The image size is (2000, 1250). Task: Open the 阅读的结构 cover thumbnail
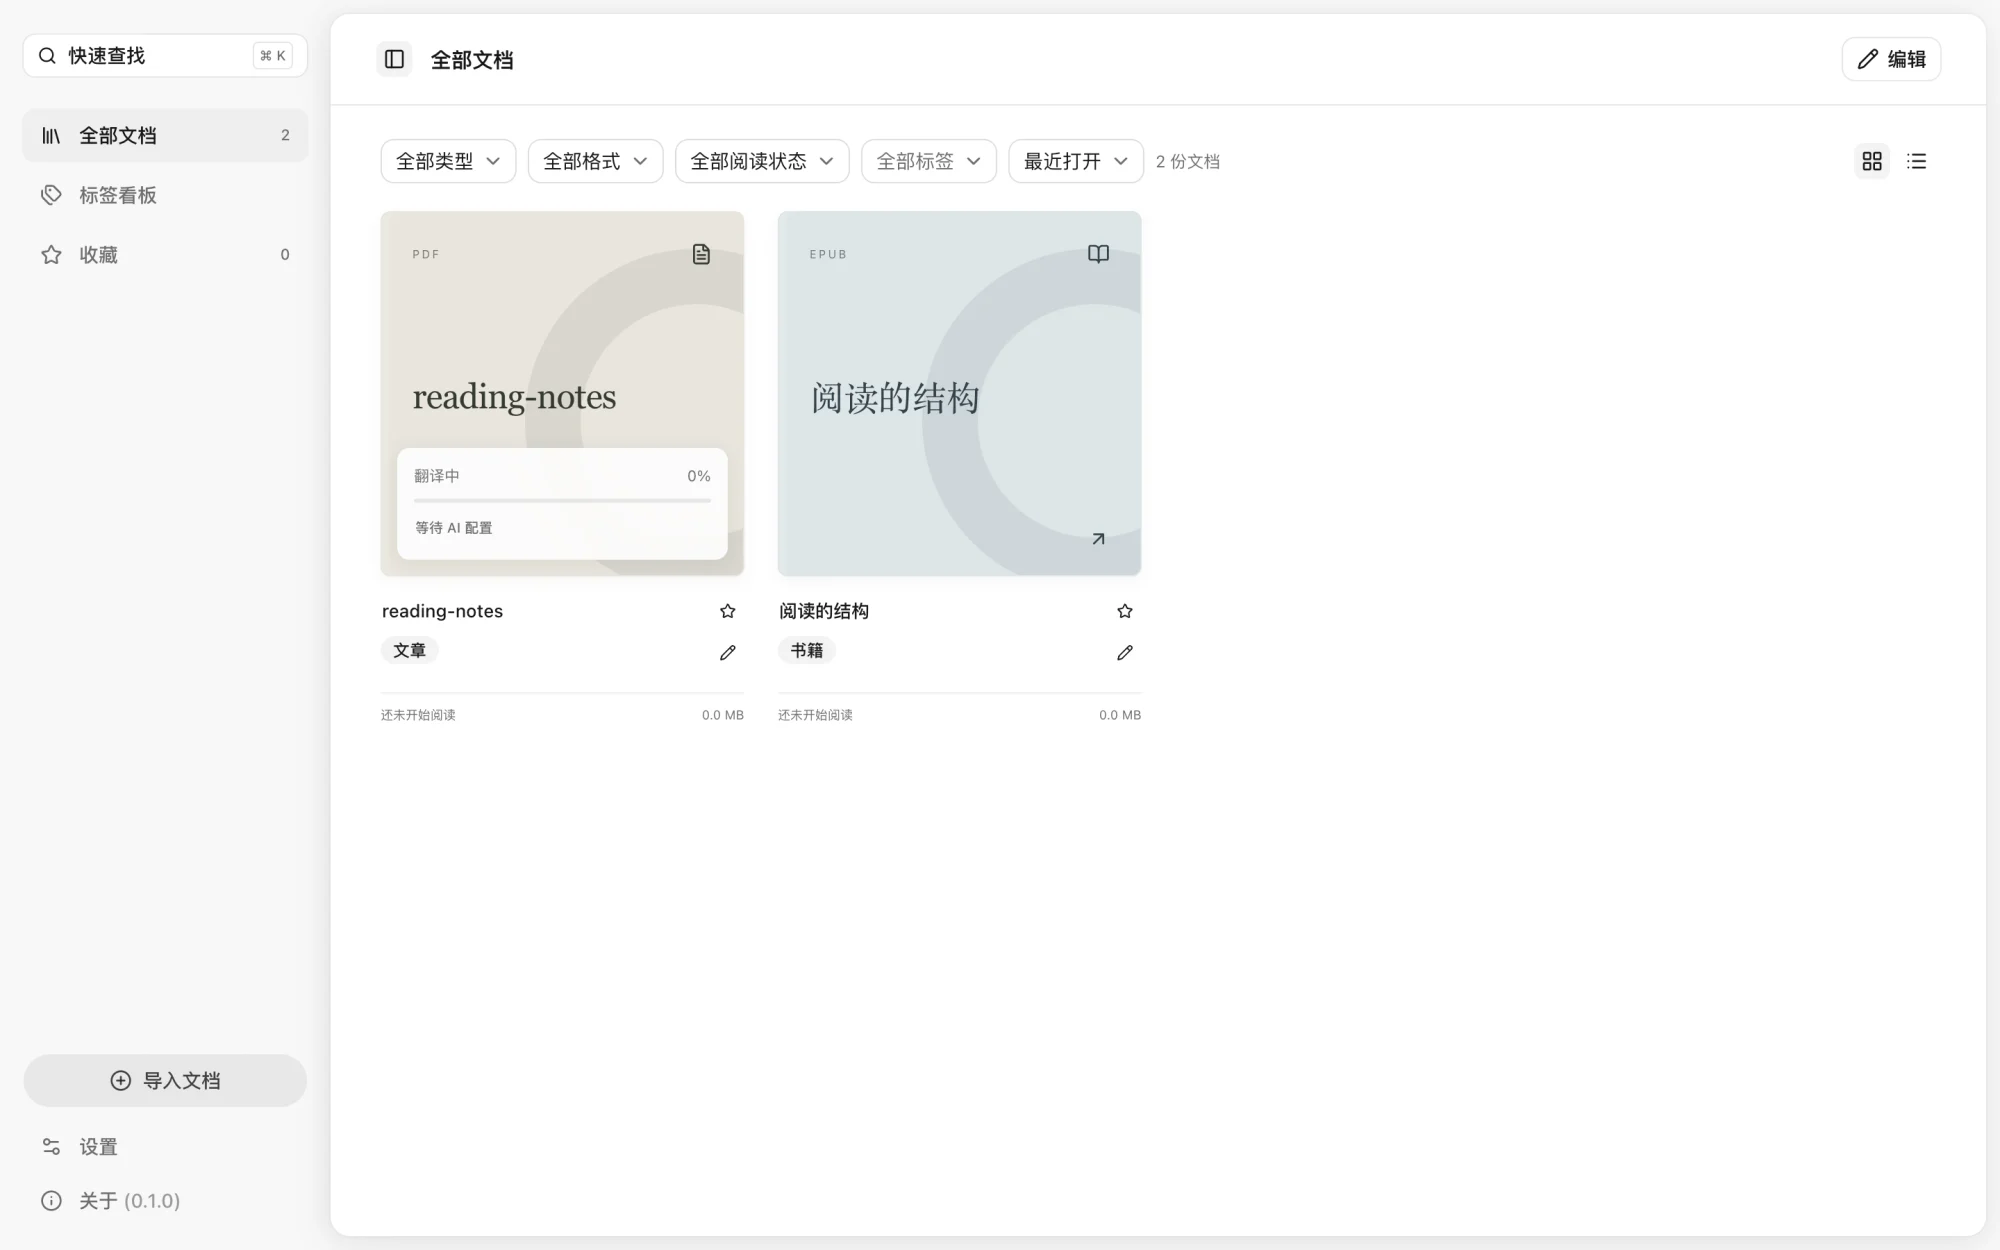tap(959, 393)
